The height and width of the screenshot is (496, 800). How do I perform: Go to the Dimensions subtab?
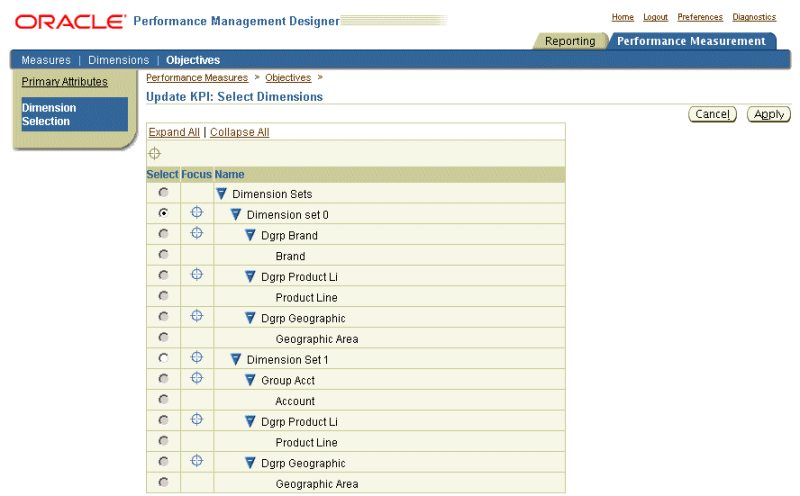click(x=118, y=60)
